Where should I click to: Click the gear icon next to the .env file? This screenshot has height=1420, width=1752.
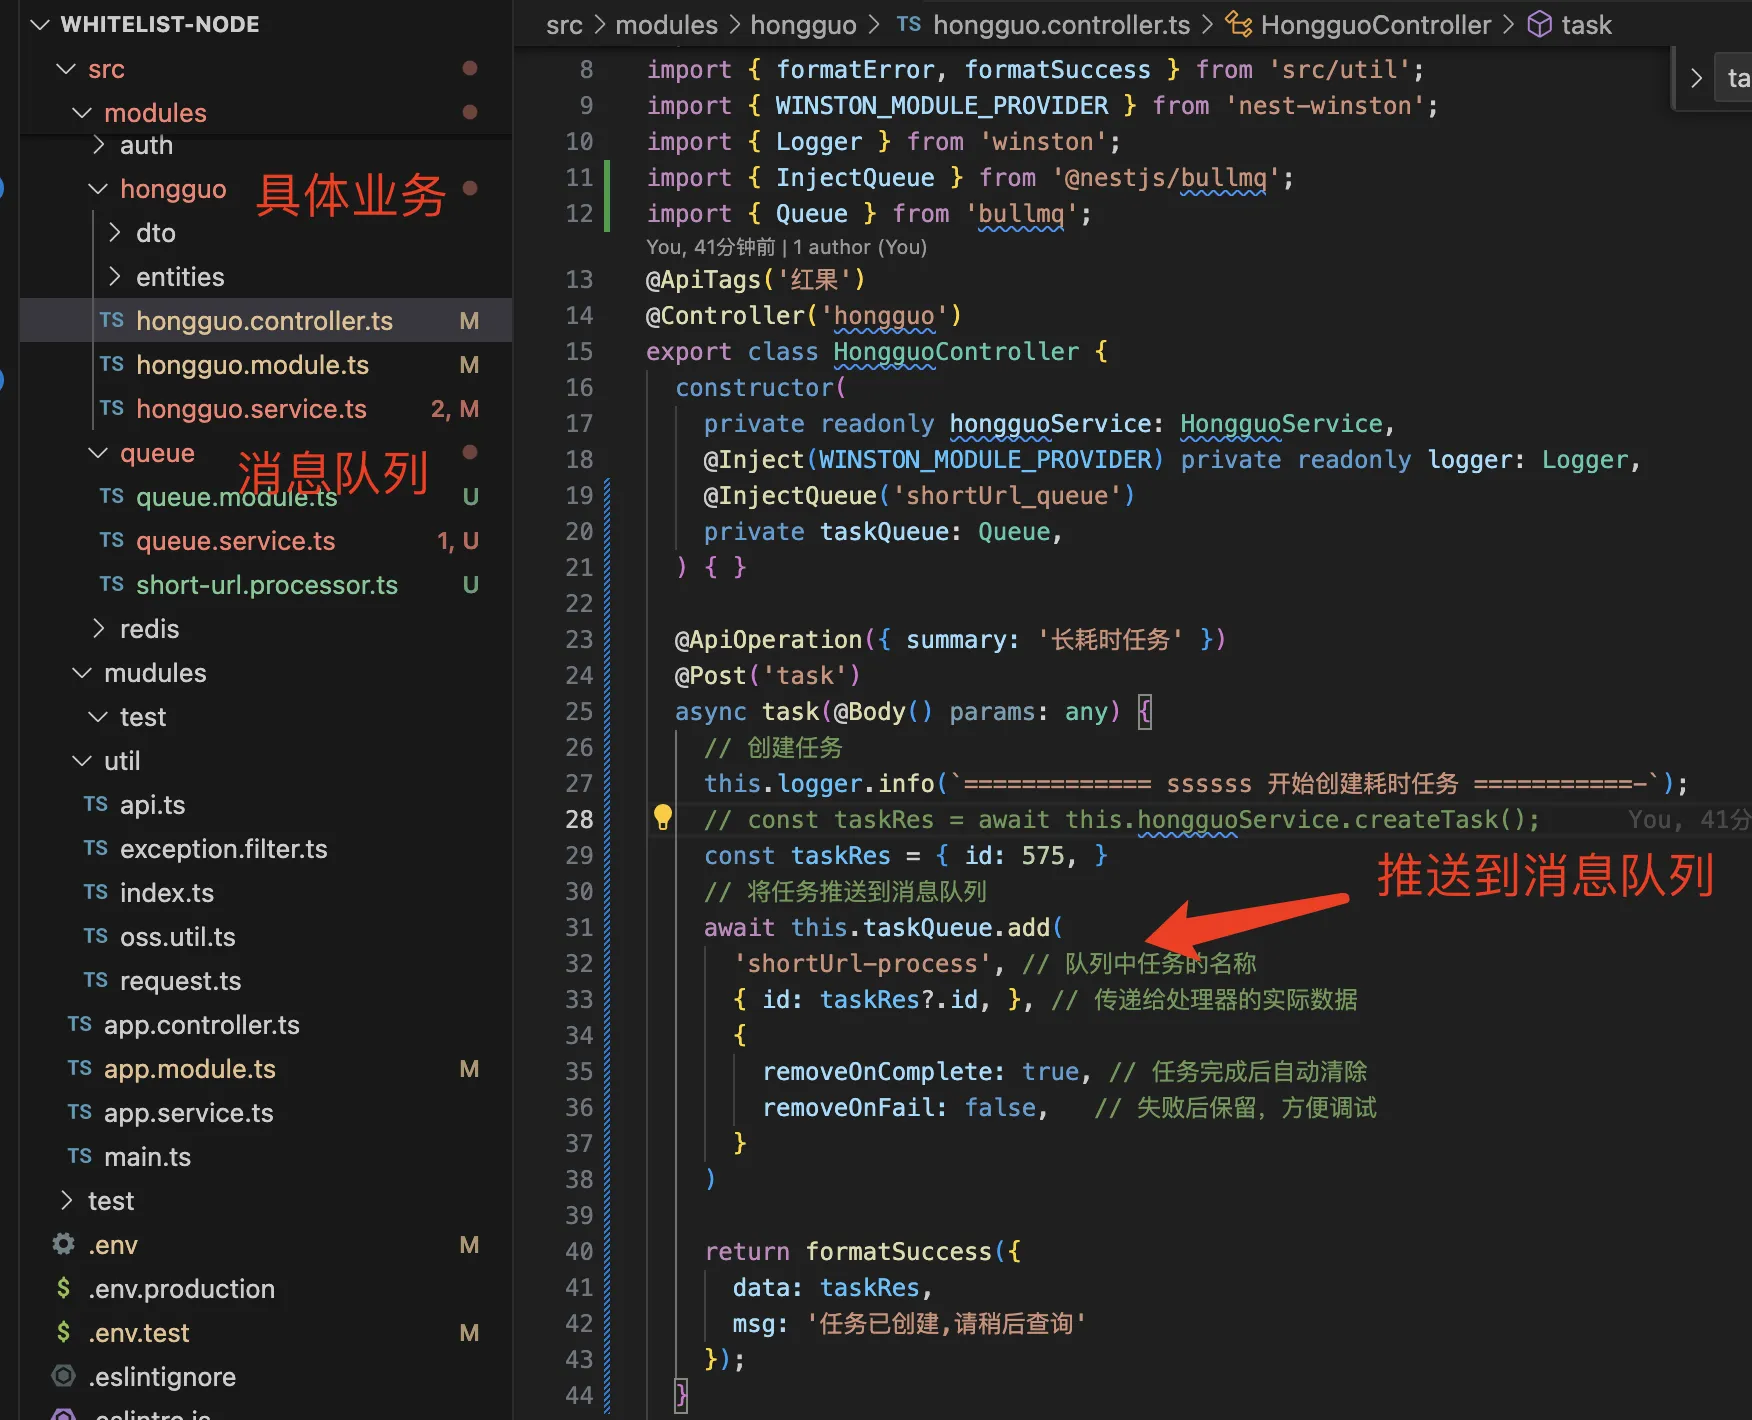[62, 1244]
